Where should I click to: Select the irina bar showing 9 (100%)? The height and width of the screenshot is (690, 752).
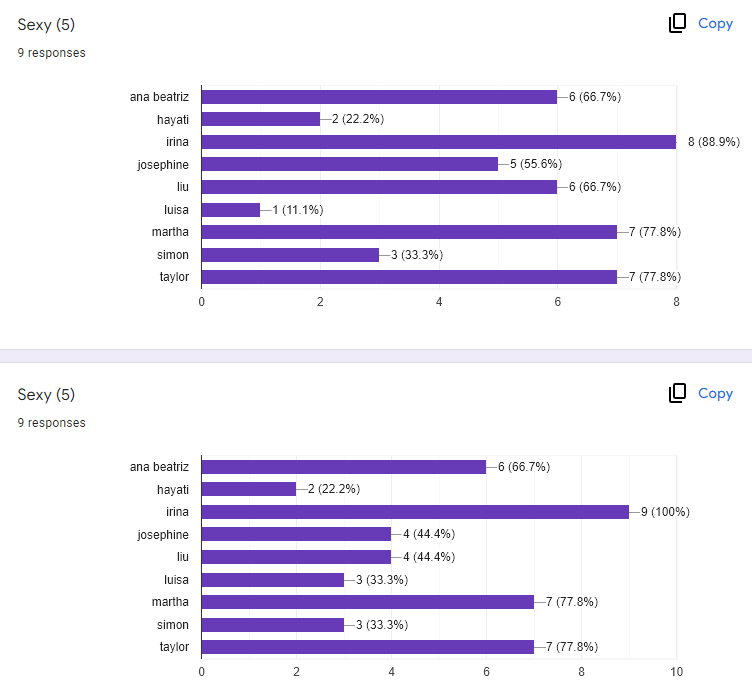click(x=415, y=512)
